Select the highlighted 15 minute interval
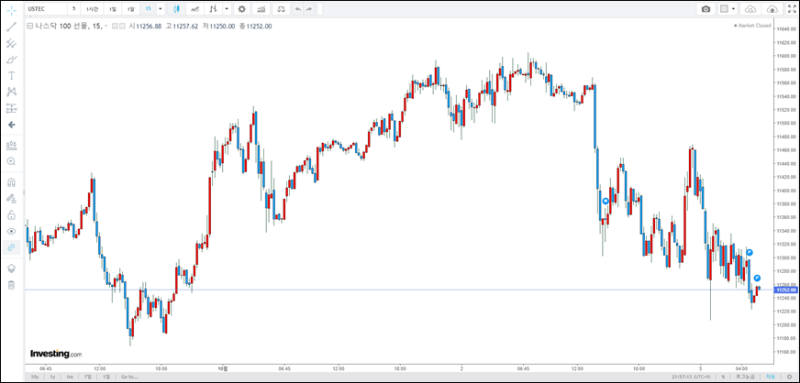 click(148, 9)
